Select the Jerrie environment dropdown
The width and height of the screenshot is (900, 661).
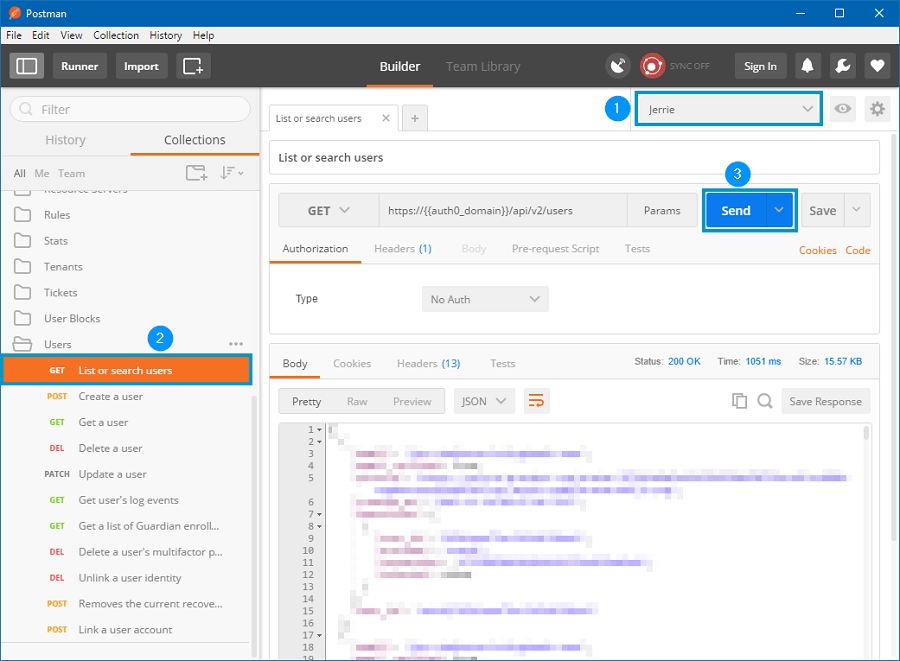[728, 108]
